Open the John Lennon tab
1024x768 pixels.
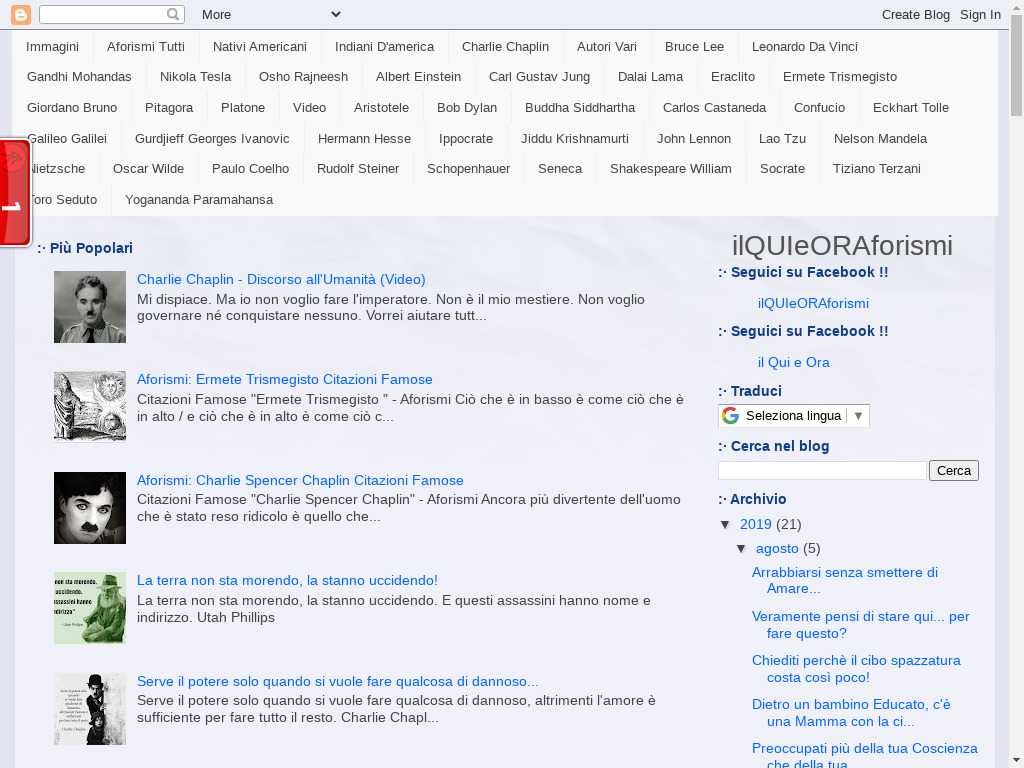point(694,138)
